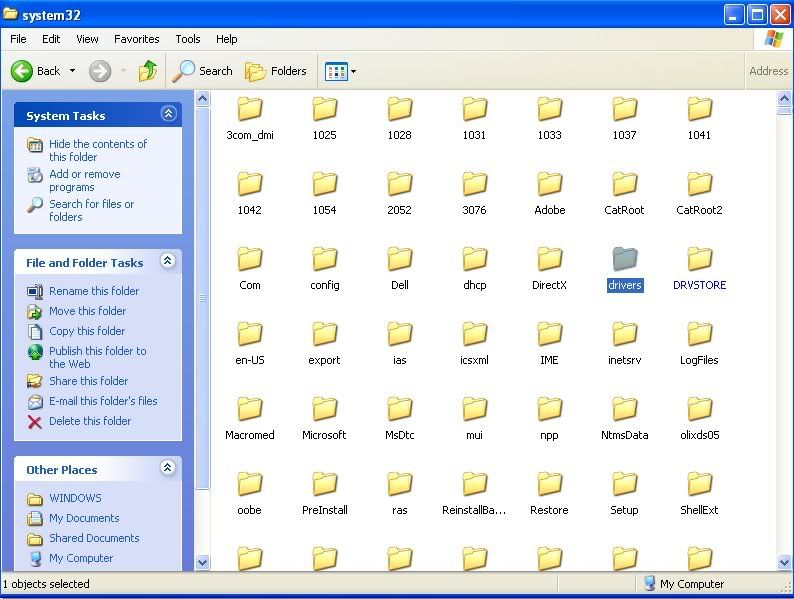Click Rename this folder link
The image size is (794, 599).
[x=94, y=291]
